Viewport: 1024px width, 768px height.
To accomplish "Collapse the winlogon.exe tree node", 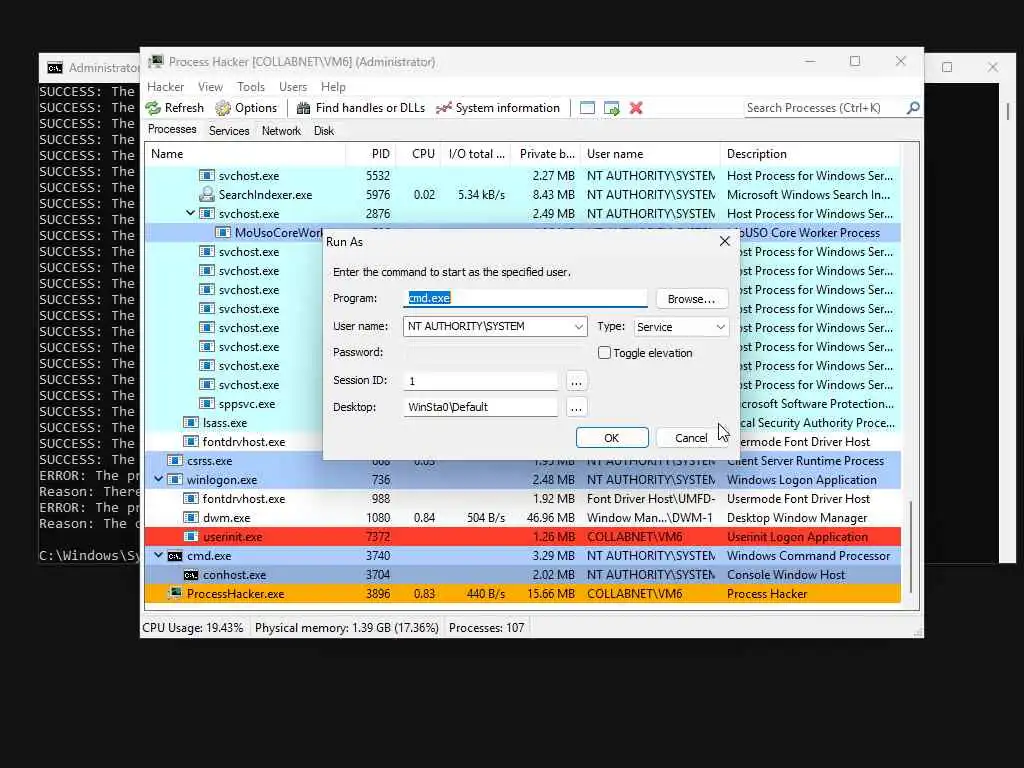I will pos(159,479).
